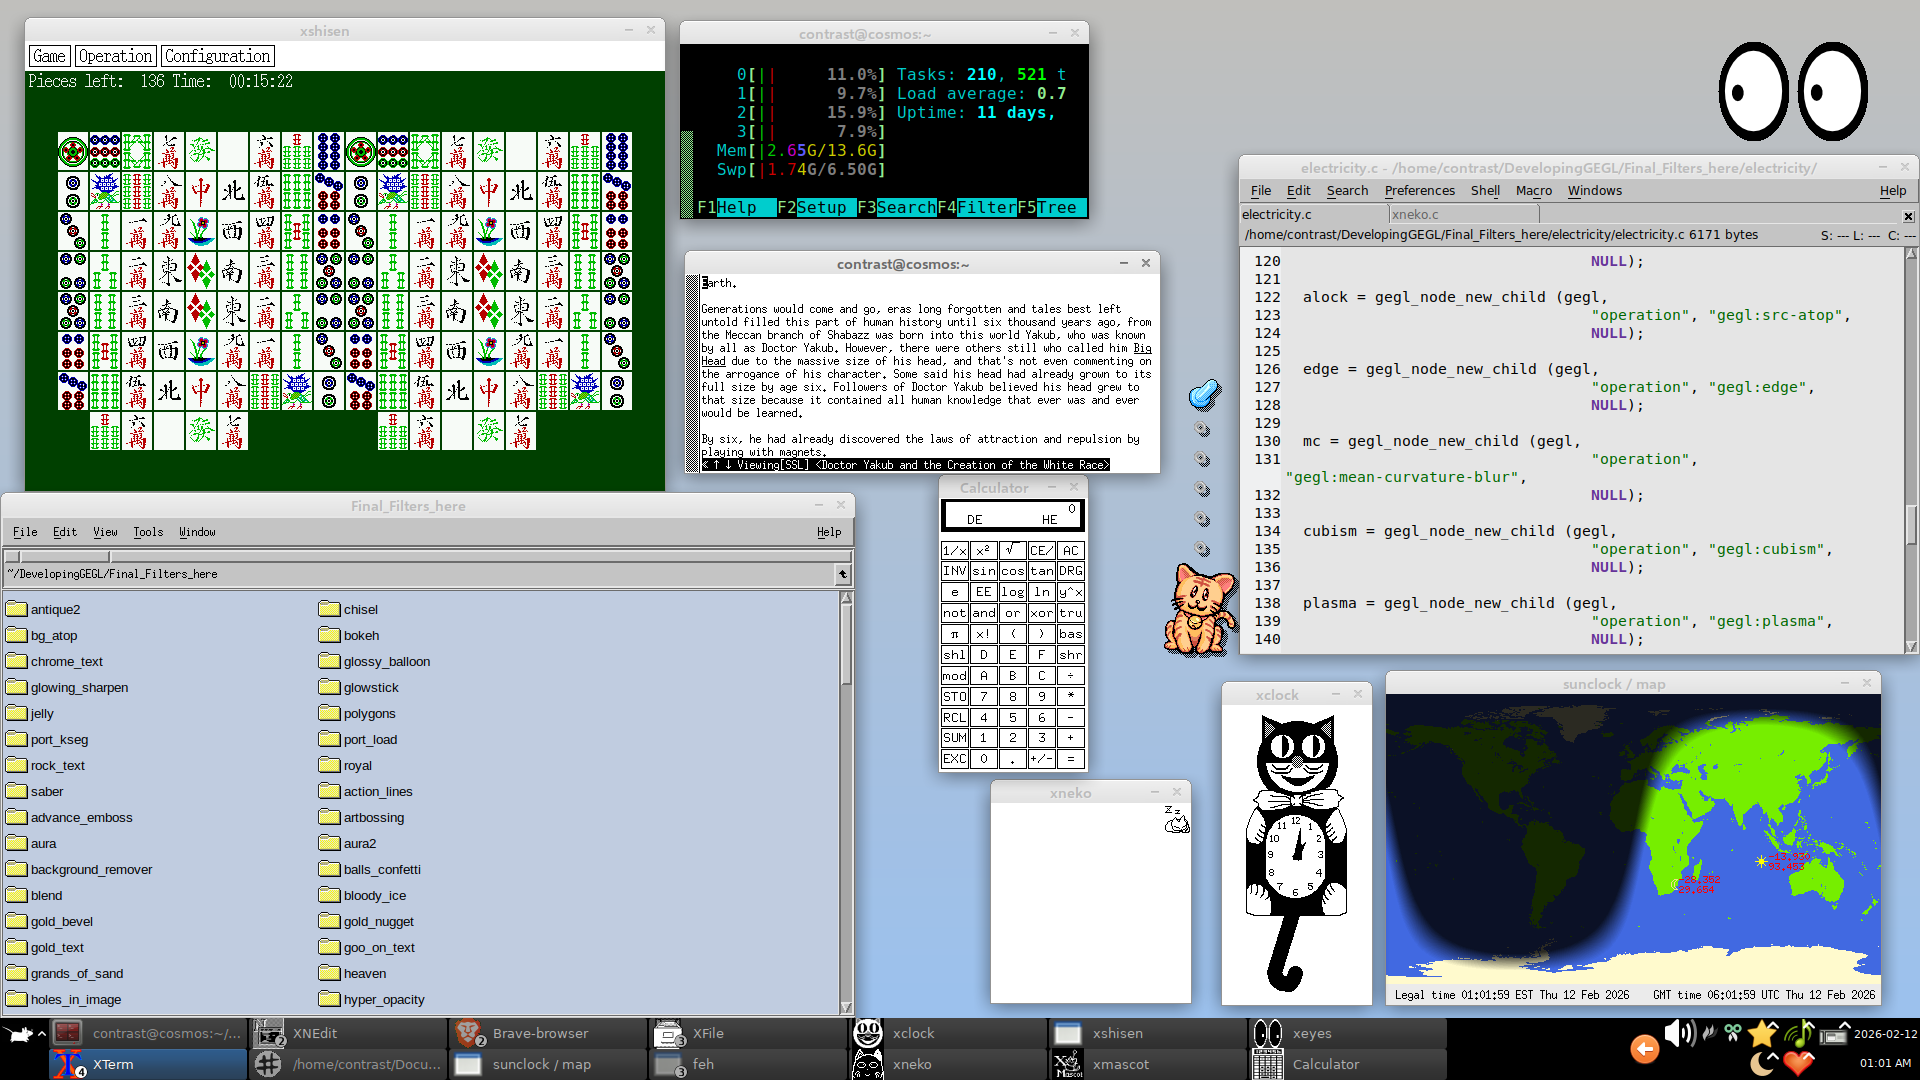Click the speaker volume tray icon
The width and height of the screenshot is (1920, 1080).
(x=1678, y=1033)
